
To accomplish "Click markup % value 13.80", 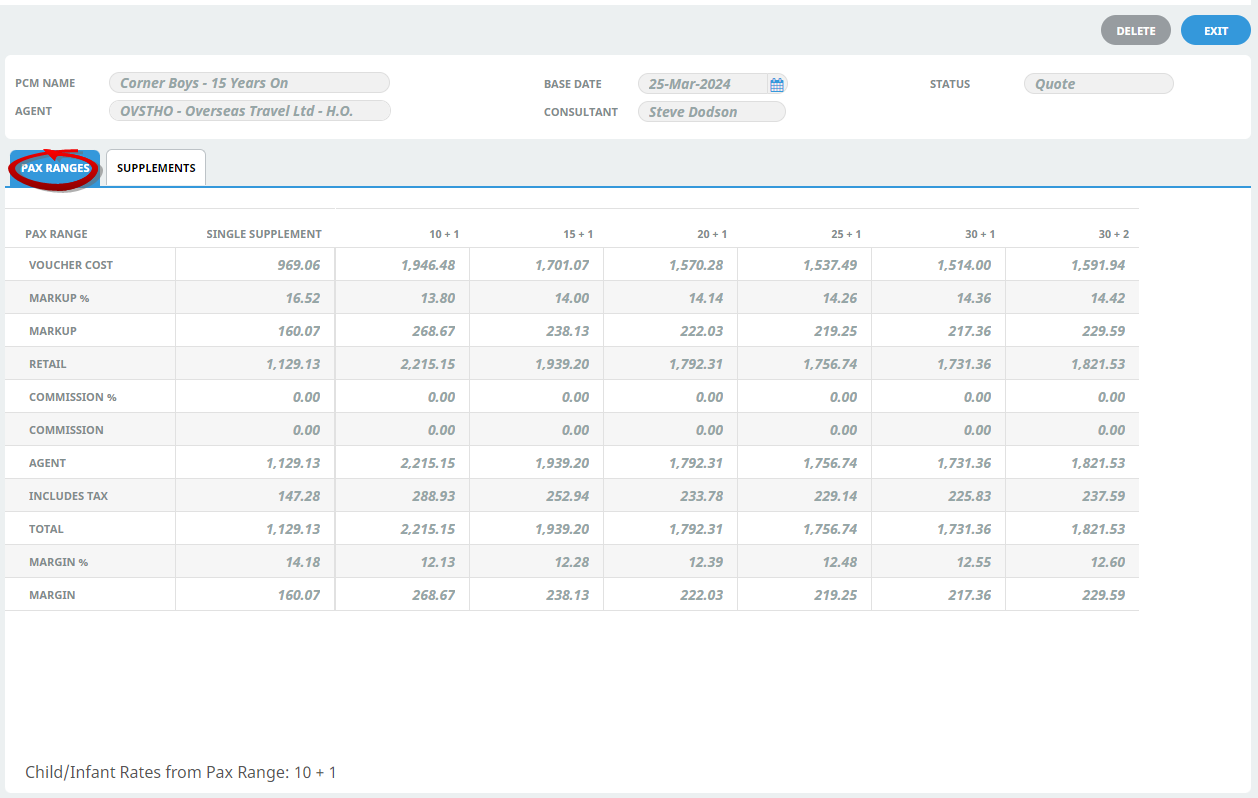I will tap(437, 298).
